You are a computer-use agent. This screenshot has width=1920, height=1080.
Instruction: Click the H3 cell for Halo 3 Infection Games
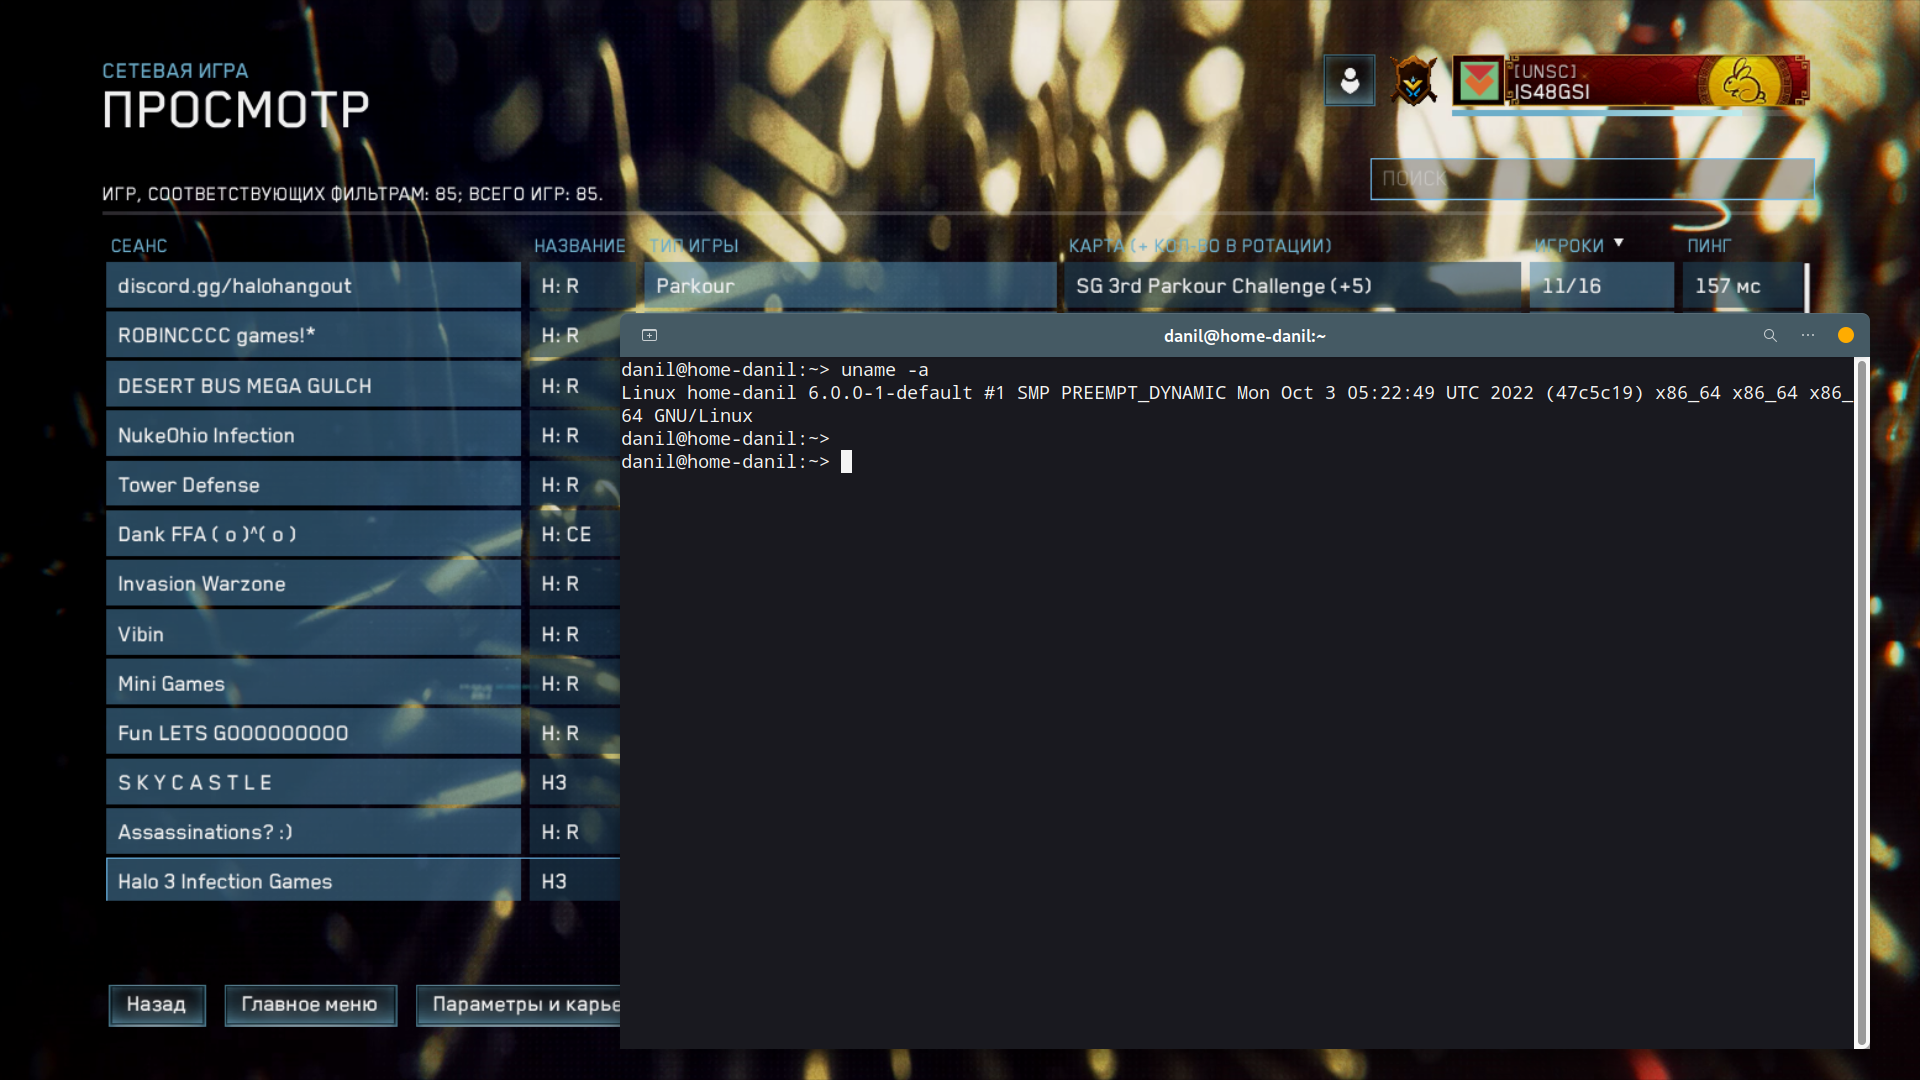click(x=574, y=882)
